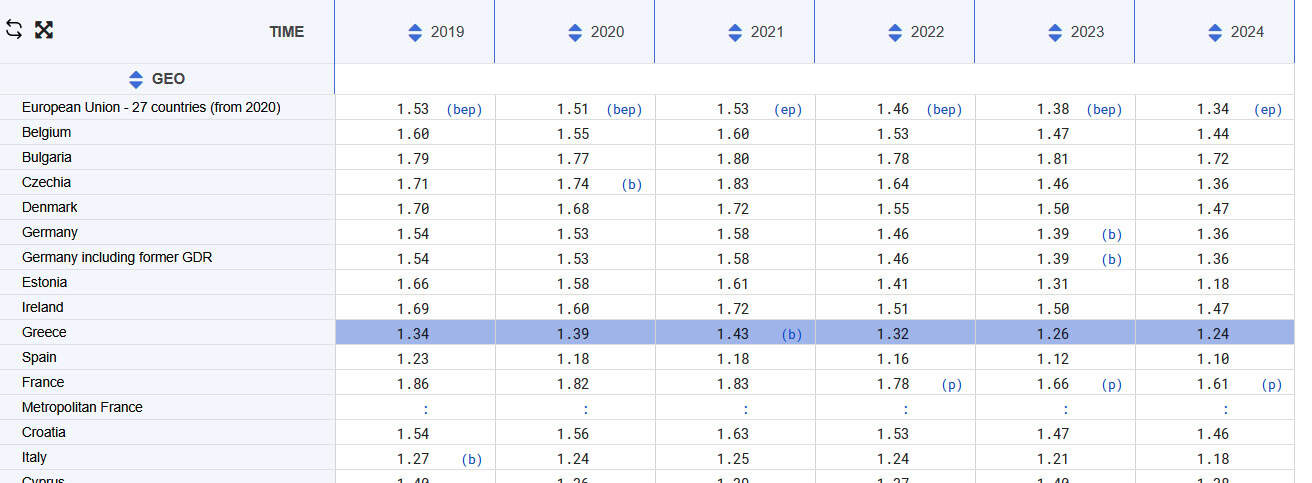Viewport: 1312px width, 483px height.
Task: Click Bulgaria's 2019 value 1.79
Action: (x=413, y=159)
